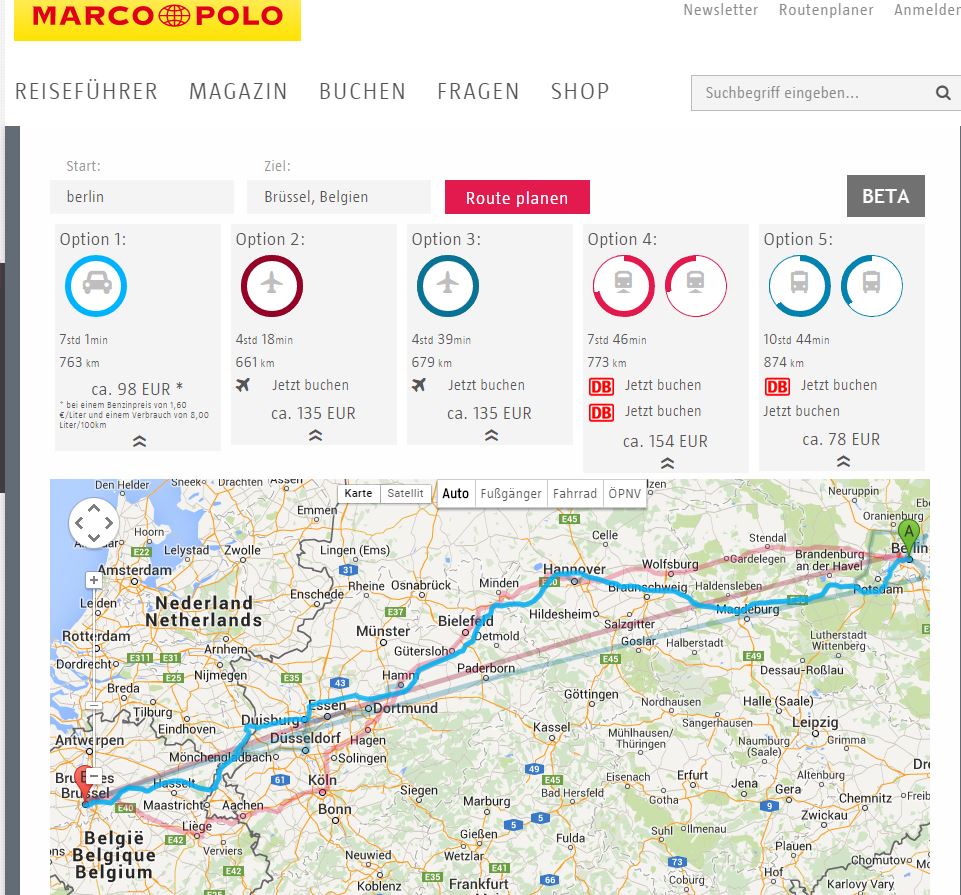Switch map to Satellit view
This screenshot has height=895, width=961.
pos(405,493)
